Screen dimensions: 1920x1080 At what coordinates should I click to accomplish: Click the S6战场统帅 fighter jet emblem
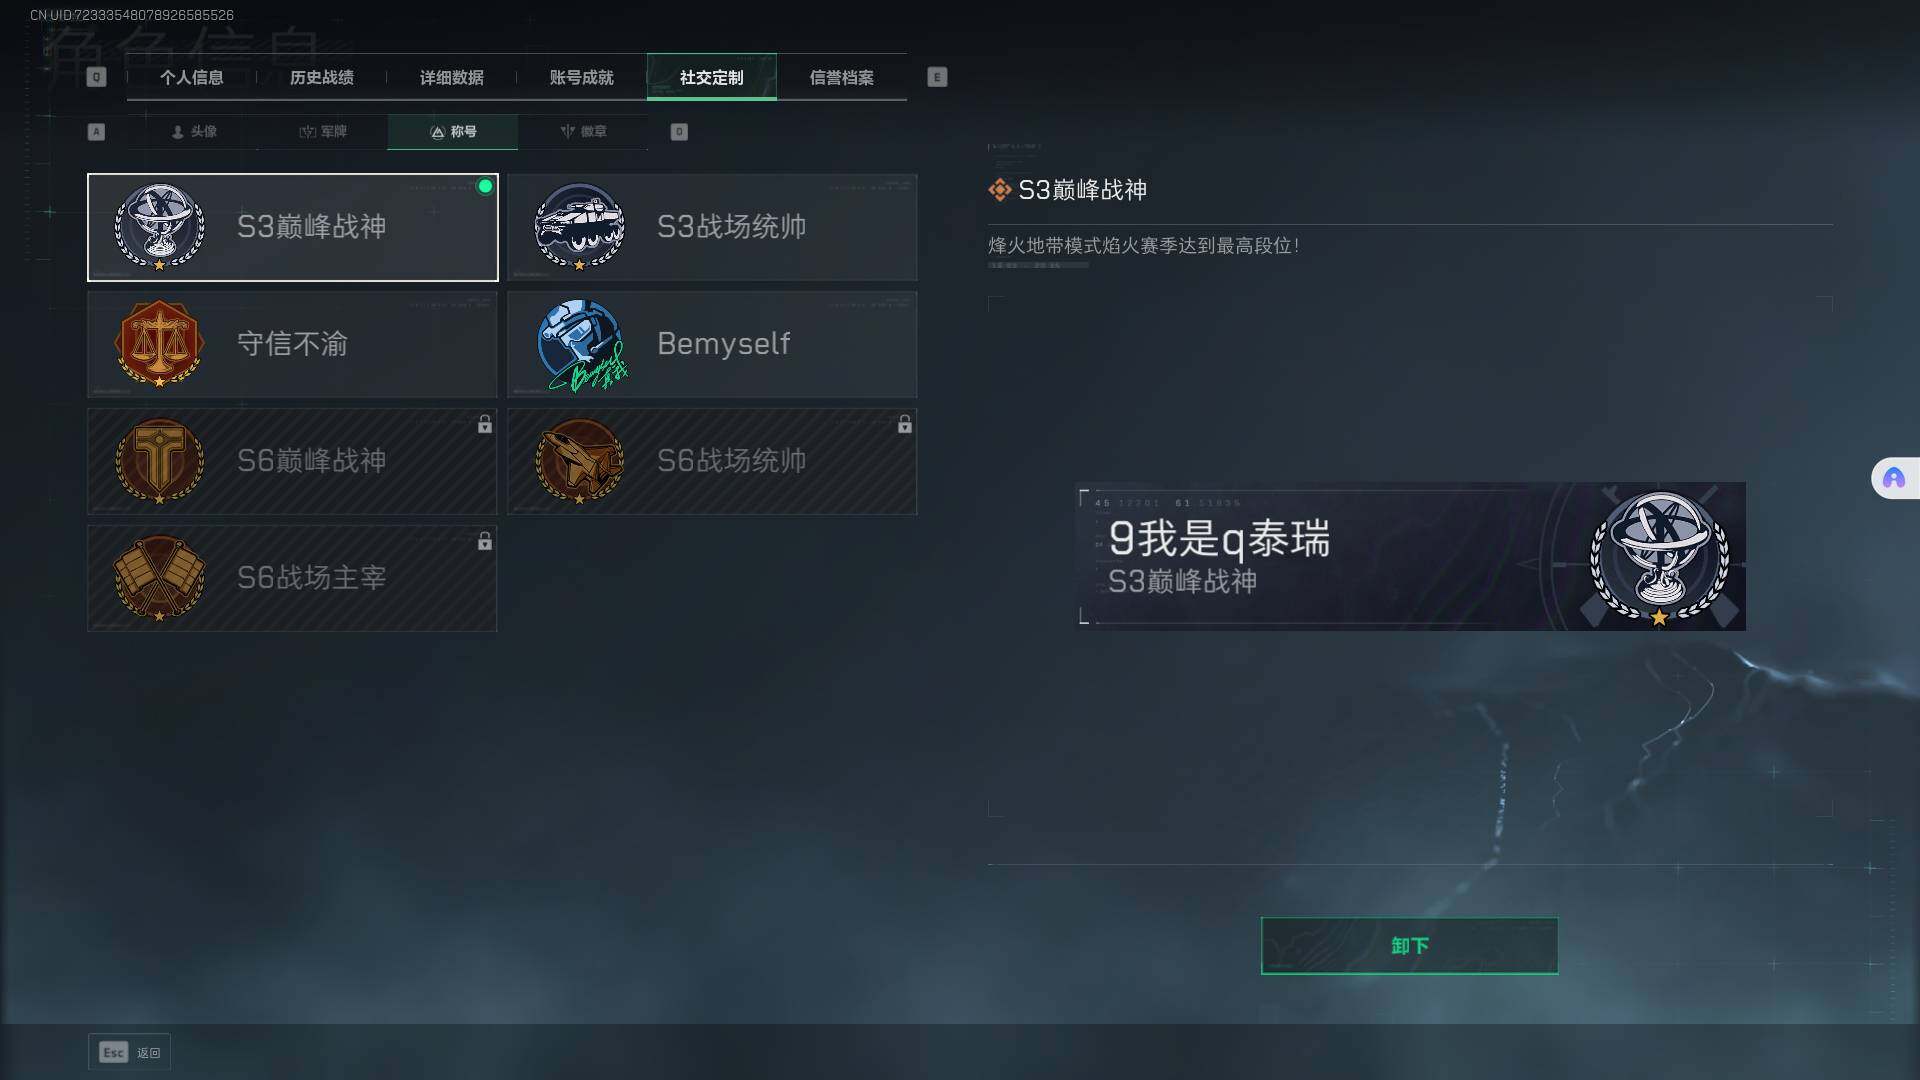[580, 461]
